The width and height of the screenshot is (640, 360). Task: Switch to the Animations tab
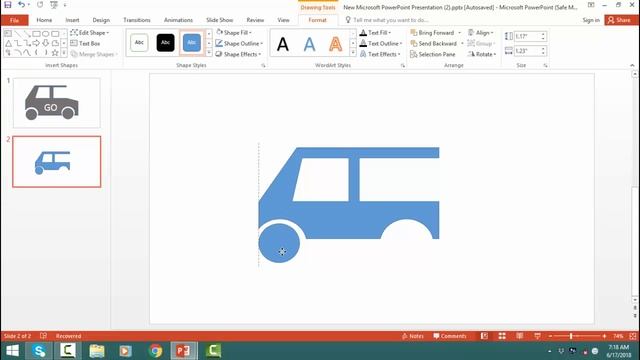(178, 20)
